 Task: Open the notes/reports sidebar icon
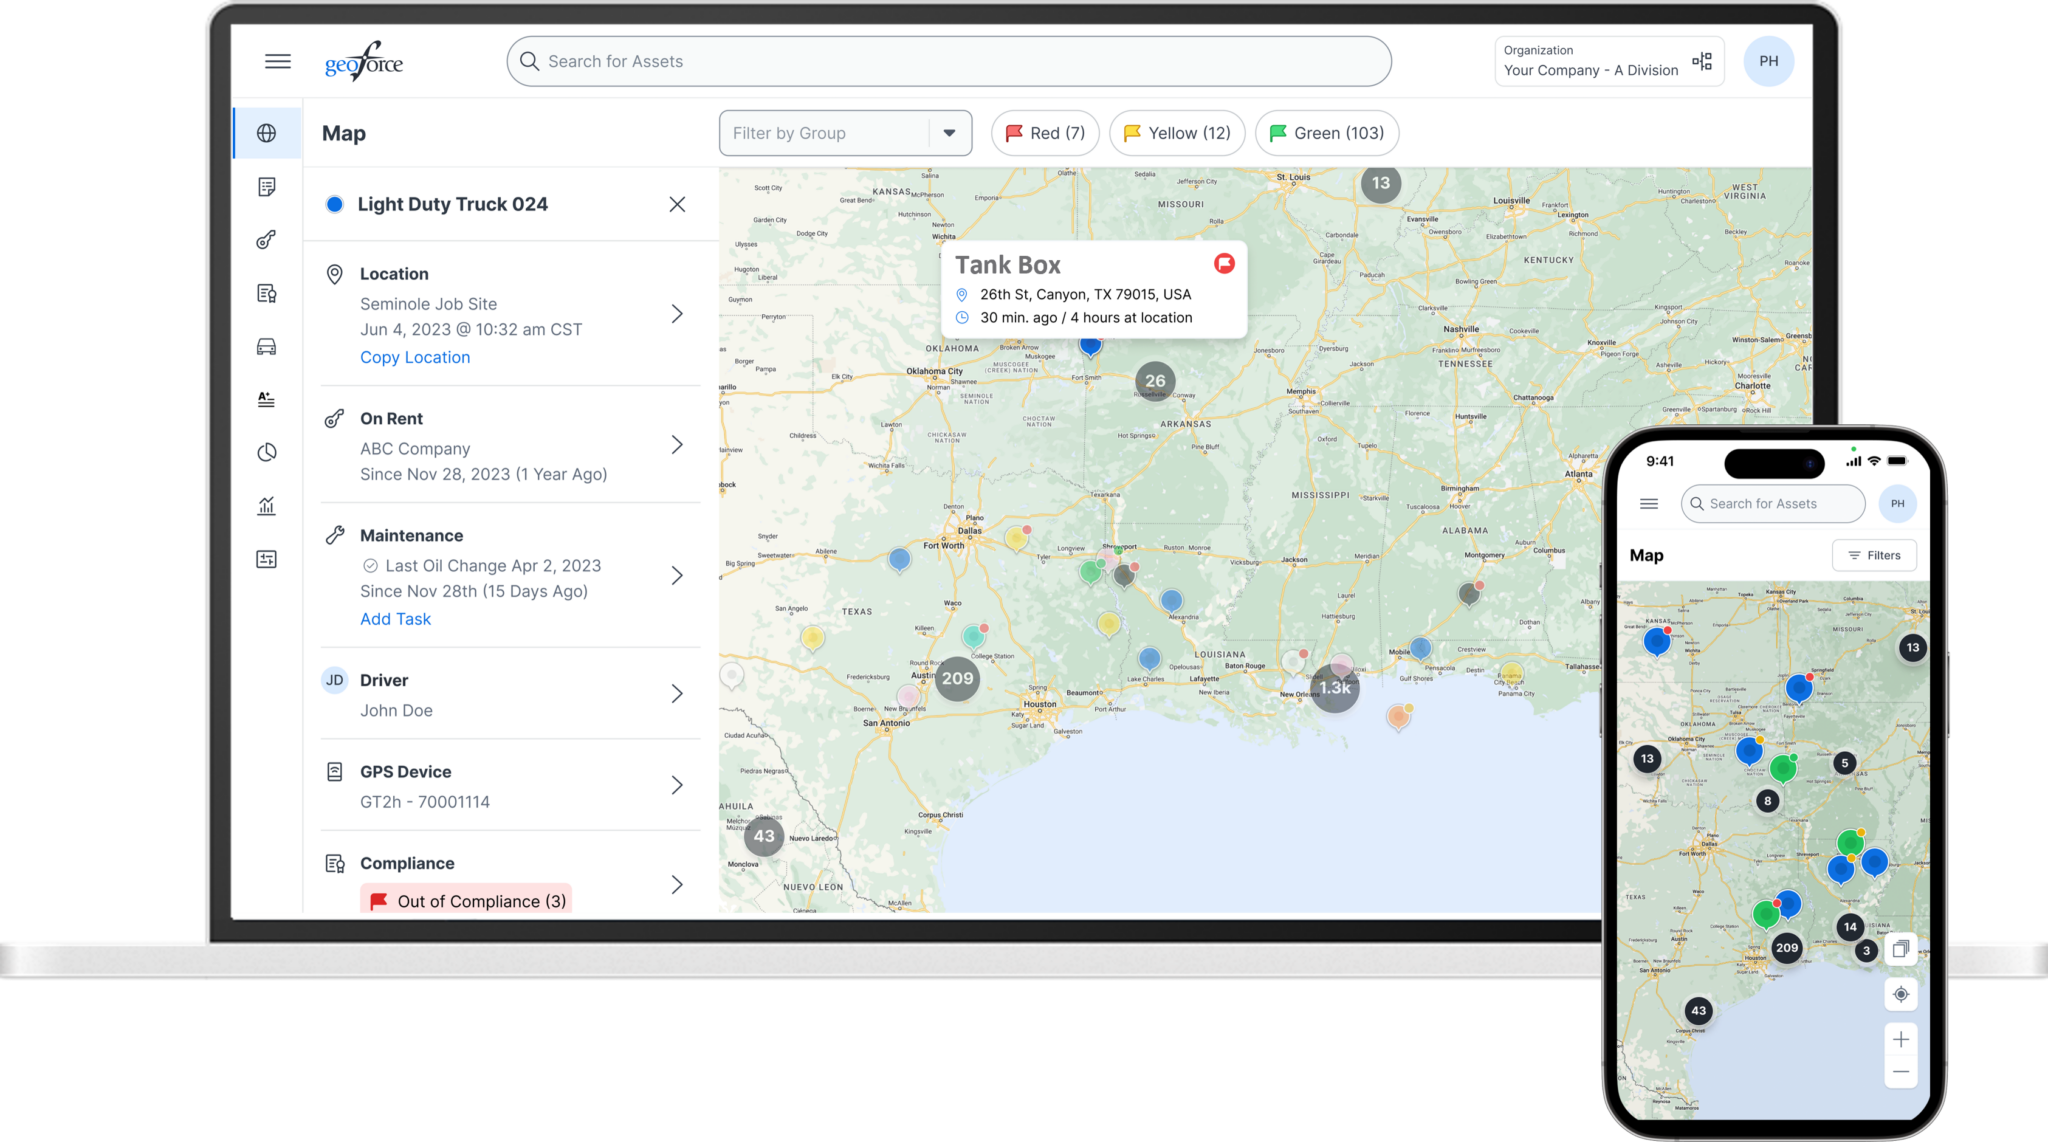(266, 186)
